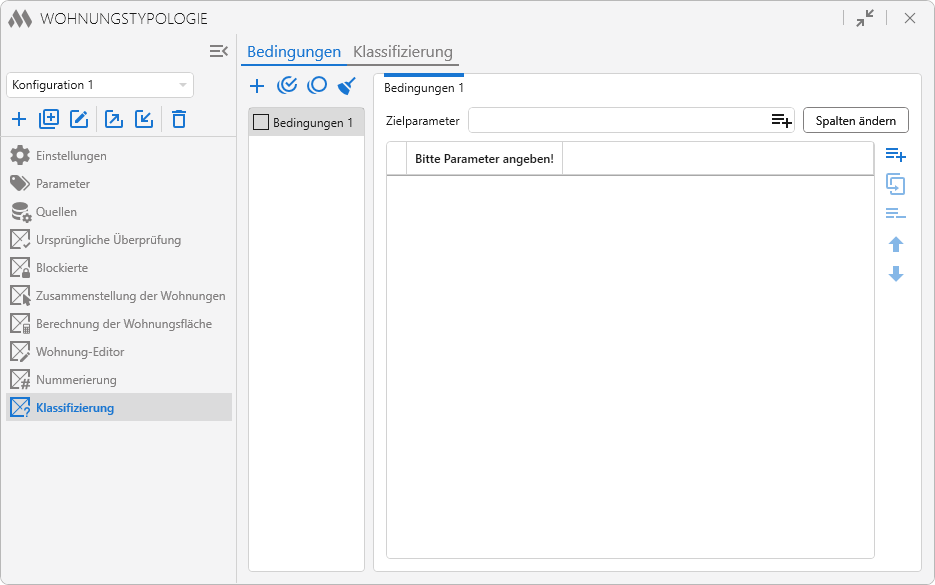Delete configuration with trash icon
935x585 pixels.
179,119
